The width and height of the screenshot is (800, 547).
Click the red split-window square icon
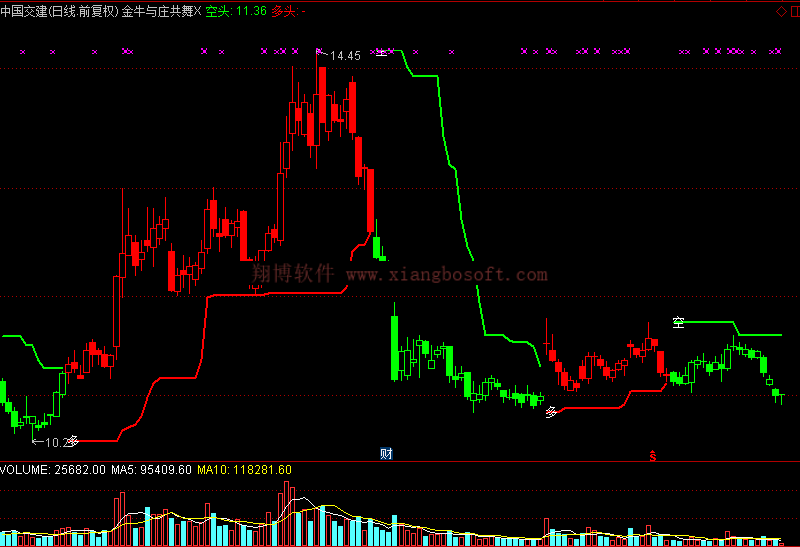(x=795, y=11)
